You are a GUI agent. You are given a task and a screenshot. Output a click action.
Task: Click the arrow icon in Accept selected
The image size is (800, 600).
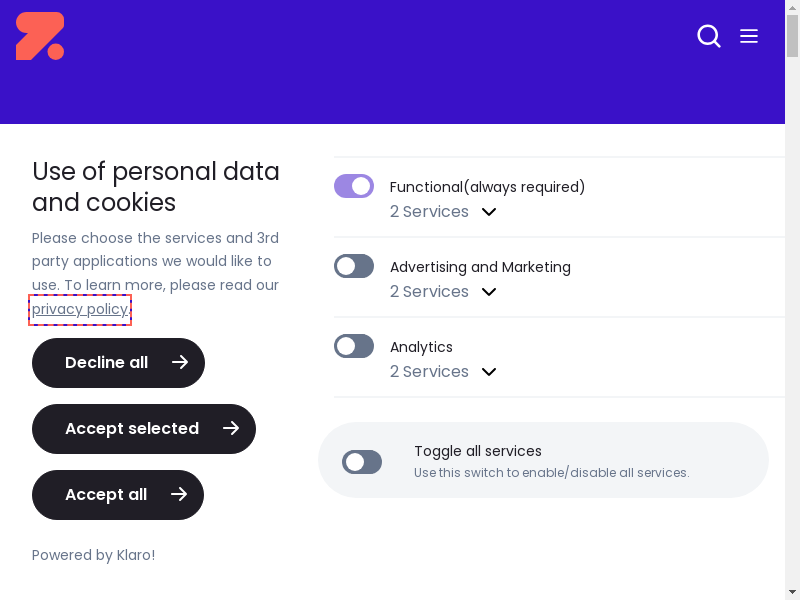point(231,428)
